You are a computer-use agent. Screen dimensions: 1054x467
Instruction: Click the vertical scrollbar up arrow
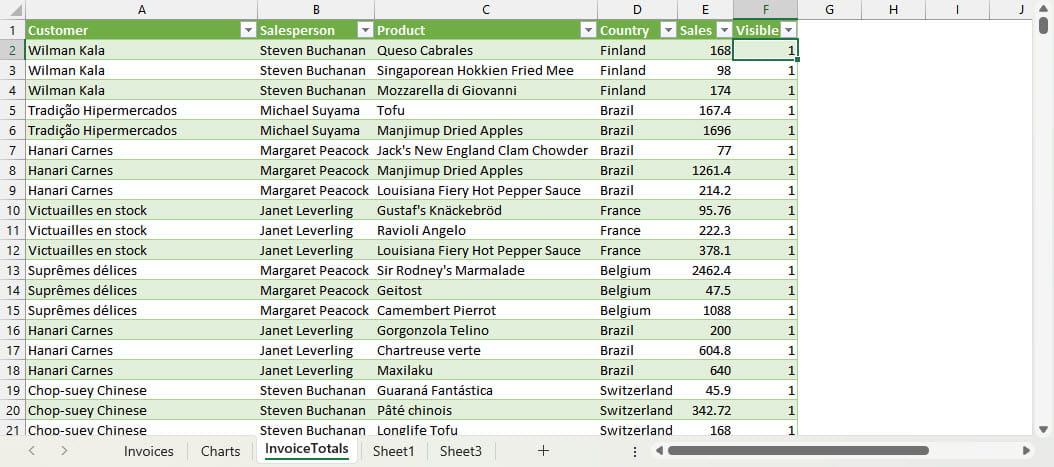tap(1044, 30)
